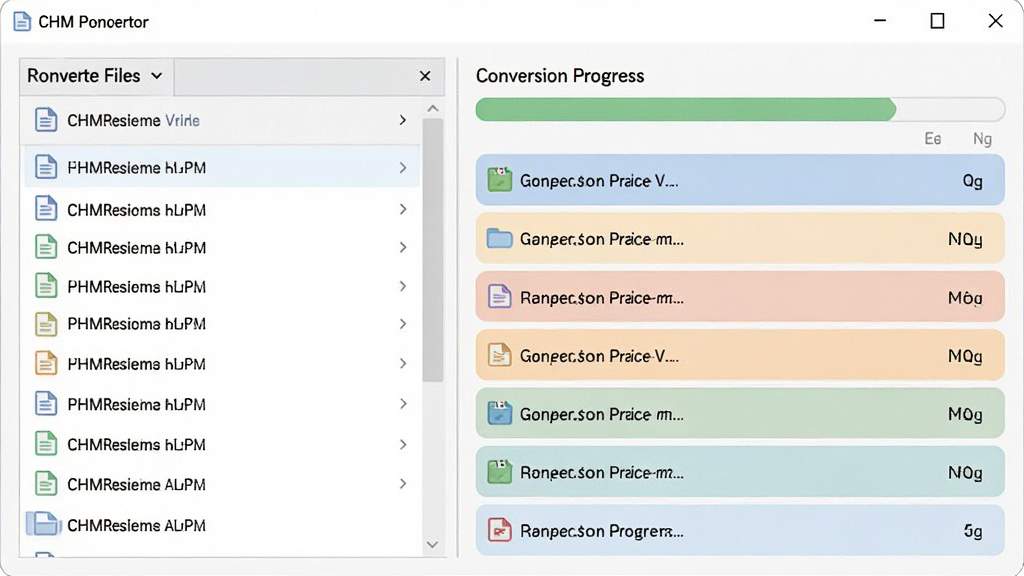Click the blue disk icon in Gonper.son Praice row
This screenshot has width=1024, height=576.
pyautogui.click(x=500, y=413)
